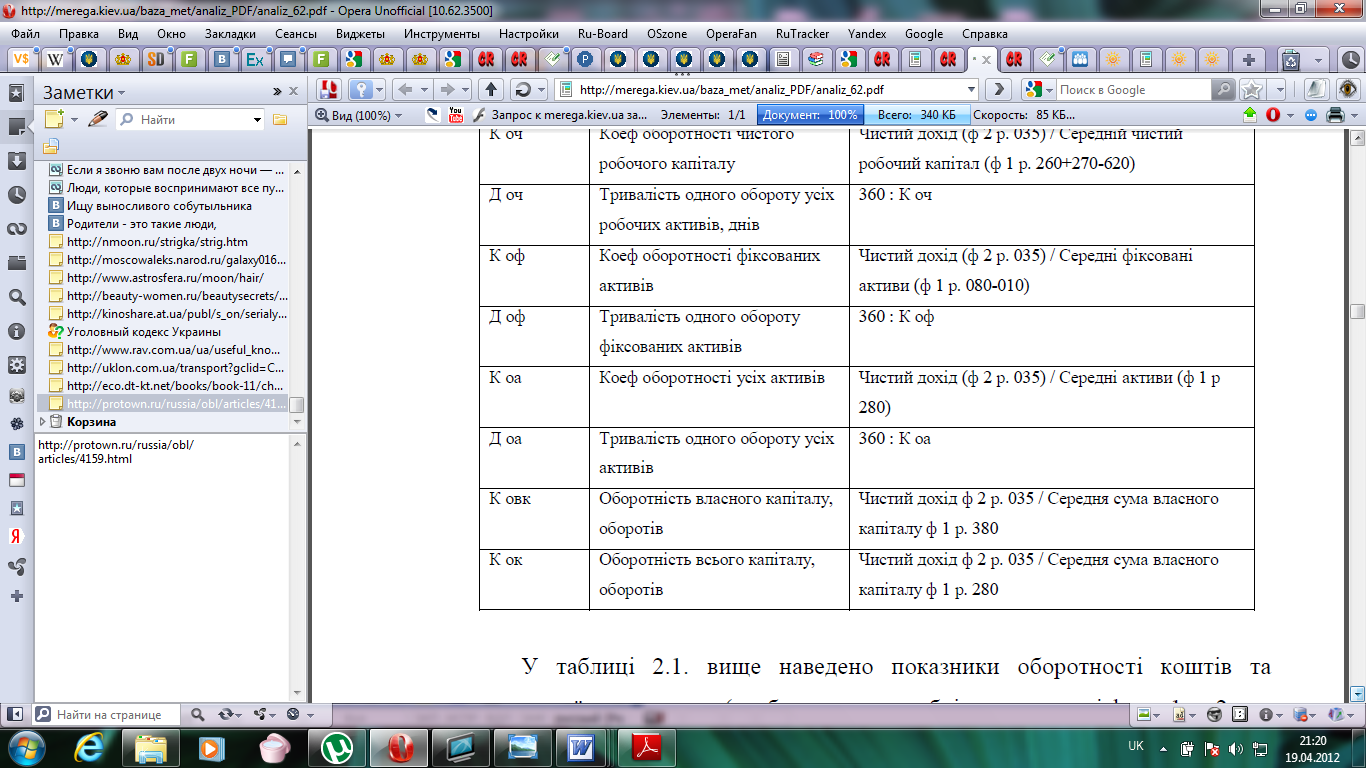This screenshot has width=1366, height=768.
Task: Open the Файл menu
Action: click(26, 33)
